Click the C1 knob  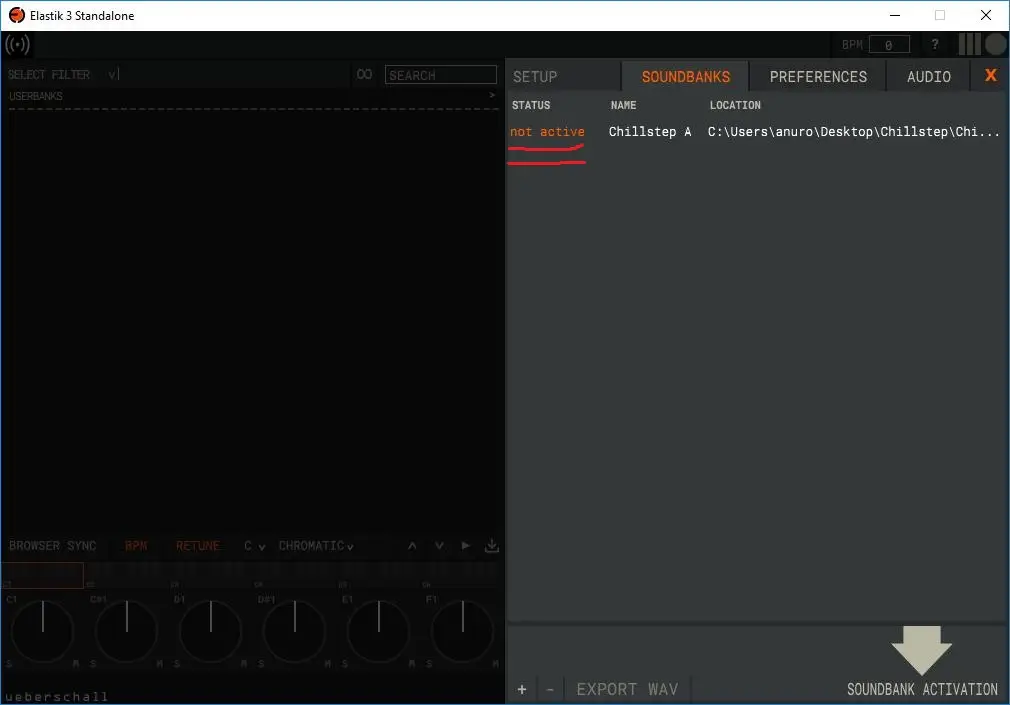coord(43,632)
